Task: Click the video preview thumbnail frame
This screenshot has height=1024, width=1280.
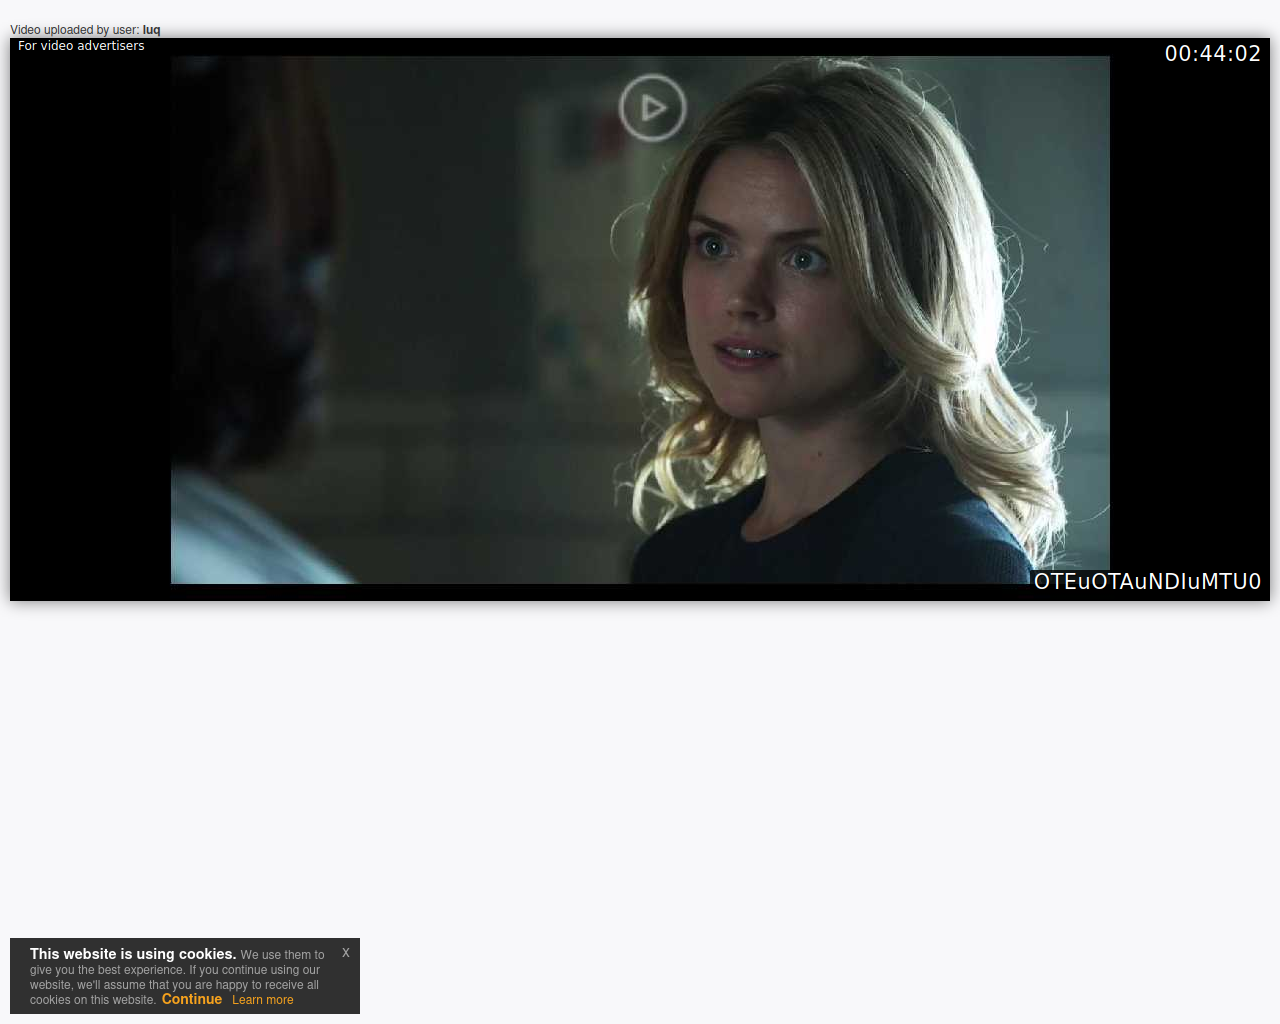Action: pyautogui.click(x=640, y=320)
